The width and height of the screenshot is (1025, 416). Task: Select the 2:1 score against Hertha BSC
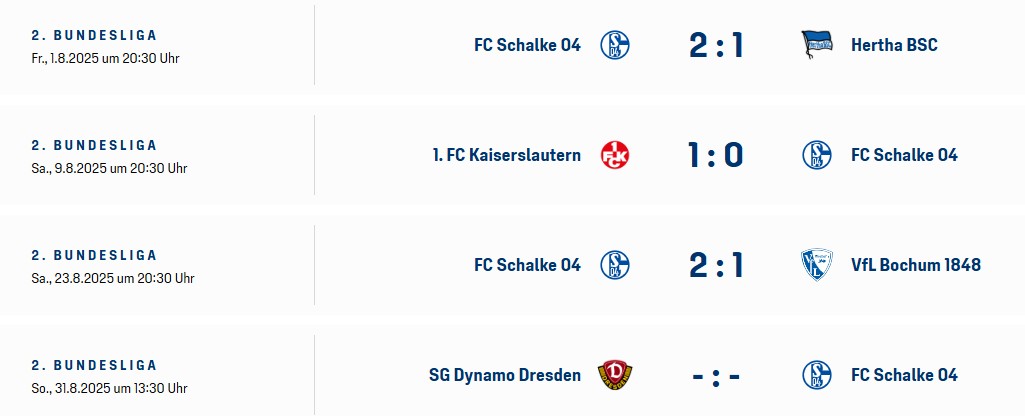pyautogui.click(x=716, y=45)
